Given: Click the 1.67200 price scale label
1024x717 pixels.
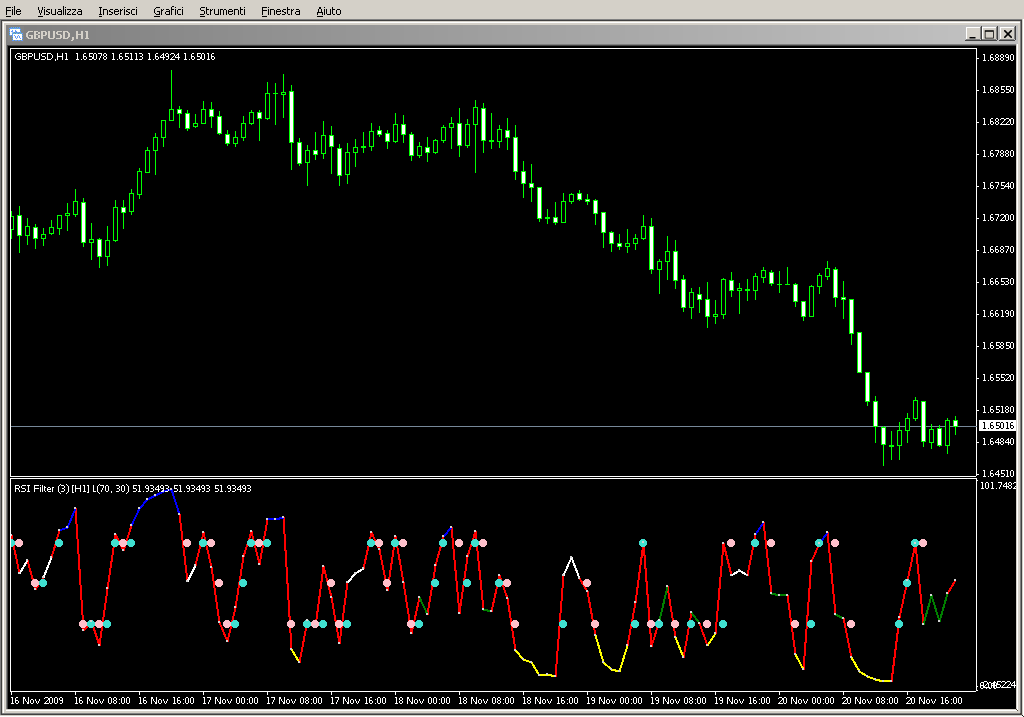Looking at the screenshot, I should [x=999, y=217].
